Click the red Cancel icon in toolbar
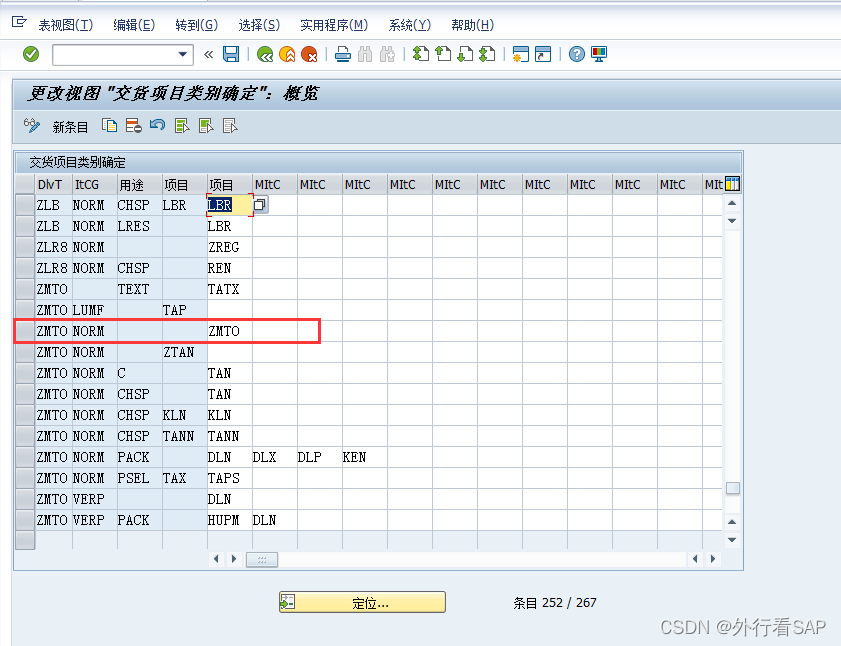Image resolution: width=841 pixels, height=646 pixels. tap(309, 54)
